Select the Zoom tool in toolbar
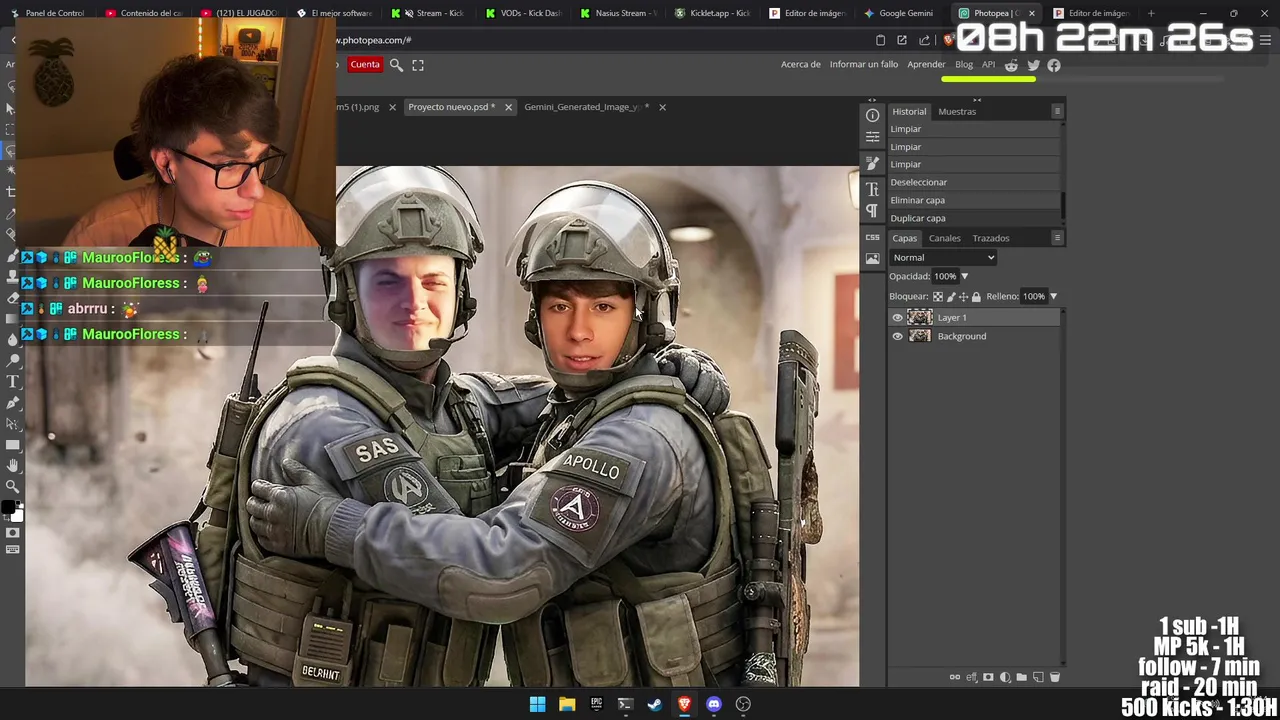Viewport: 1280px width, 720px height. [x=13, y=487]
